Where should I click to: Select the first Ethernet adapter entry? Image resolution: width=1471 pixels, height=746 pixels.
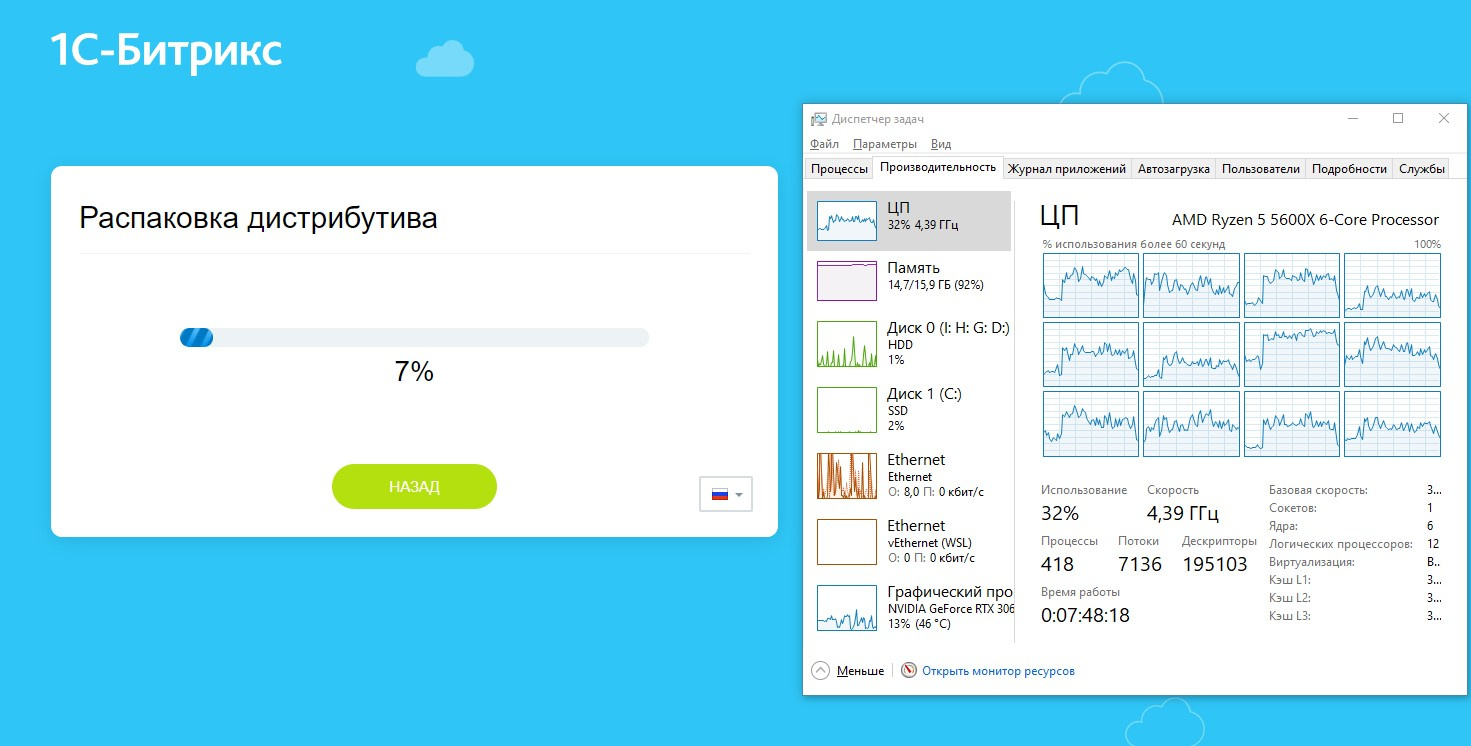coord(909,476)
